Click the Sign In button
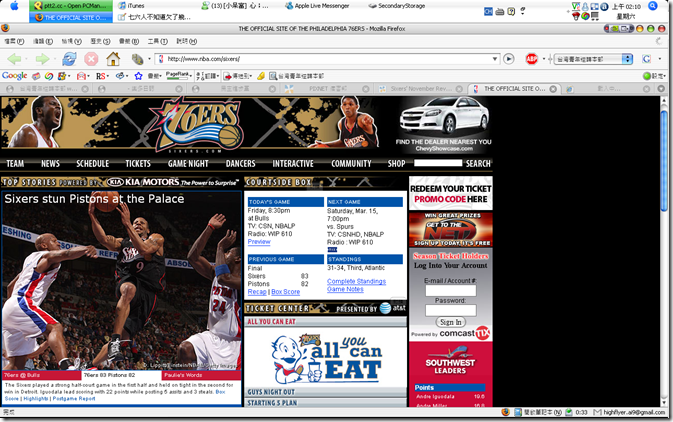Screen dimensions: 673x422 [x=451, y=322]
